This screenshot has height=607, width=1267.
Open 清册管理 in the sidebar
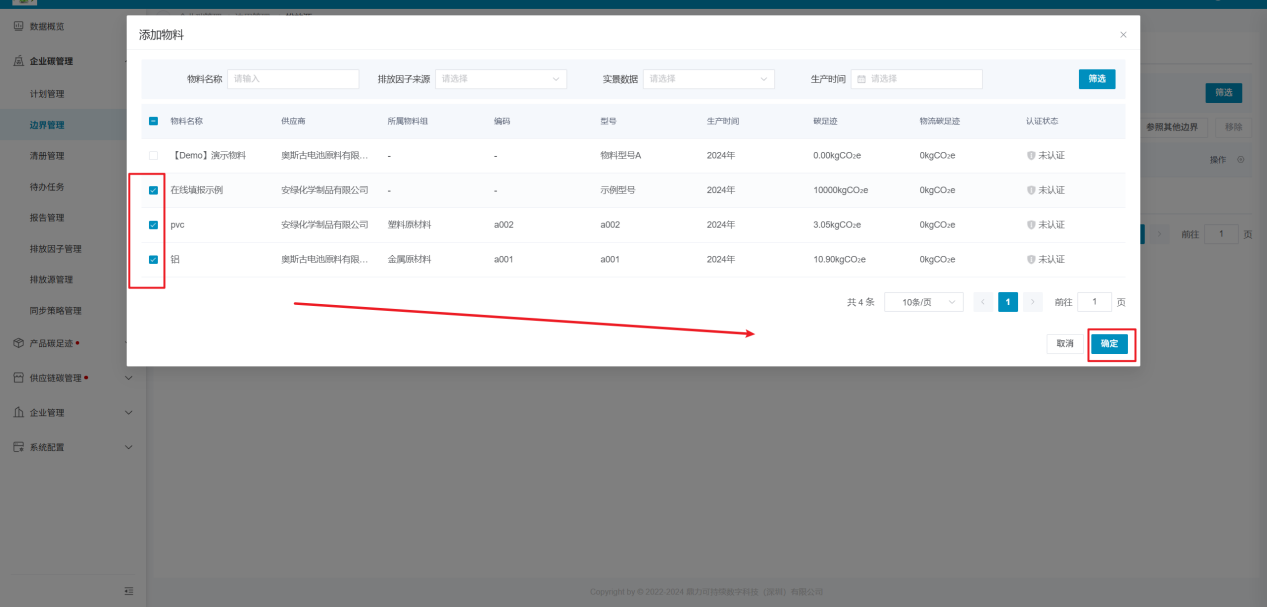[x=47, y=156]
